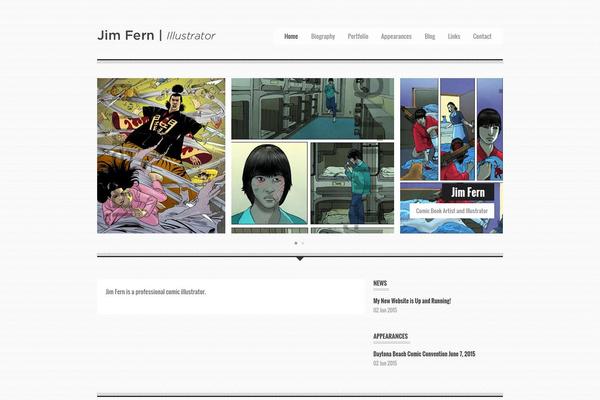Image resolution: width=600 pixels, height=400 pixels.
Task: Open 'My New Website is Up and Running!' post
Action: pyautogui.click(x=412, y=301)
